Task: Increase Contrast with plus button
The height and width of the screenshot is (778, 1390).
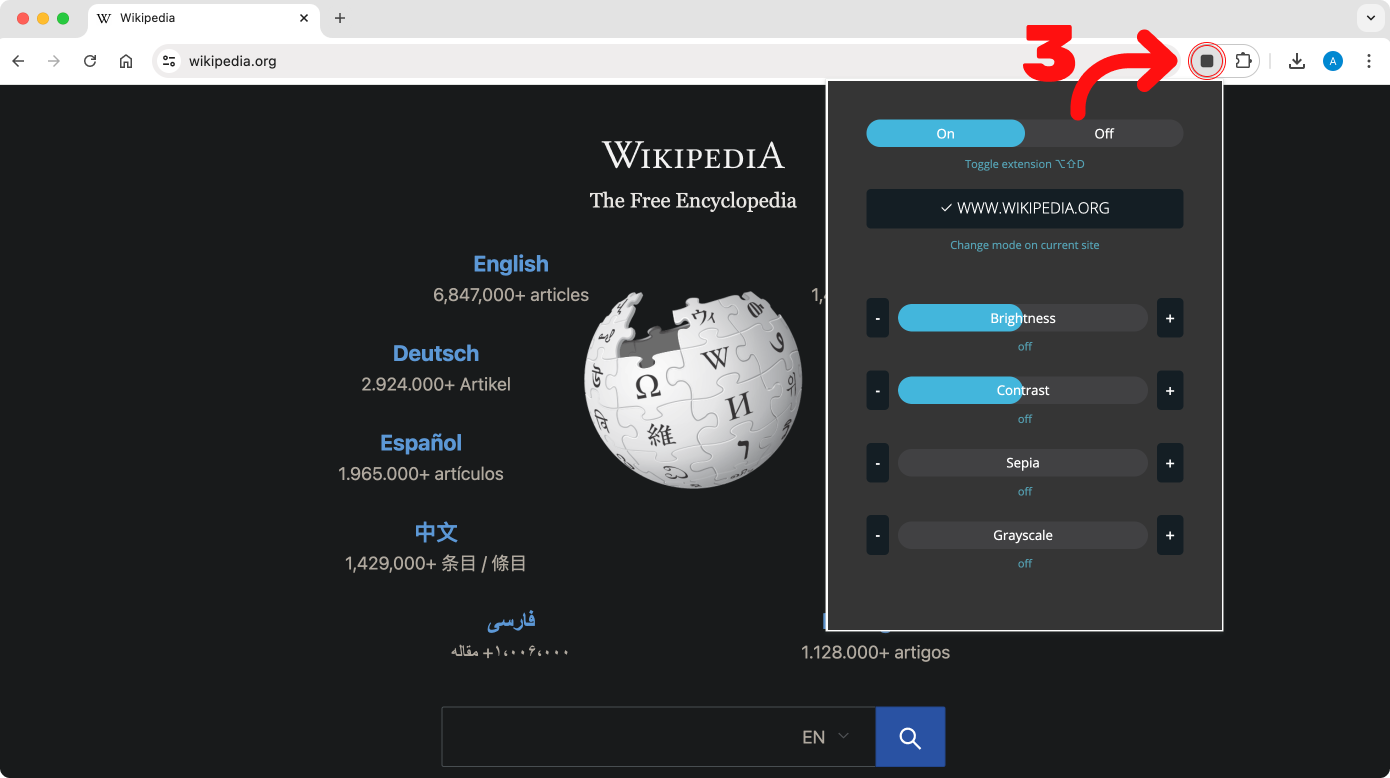Action: pos(1170,390)
